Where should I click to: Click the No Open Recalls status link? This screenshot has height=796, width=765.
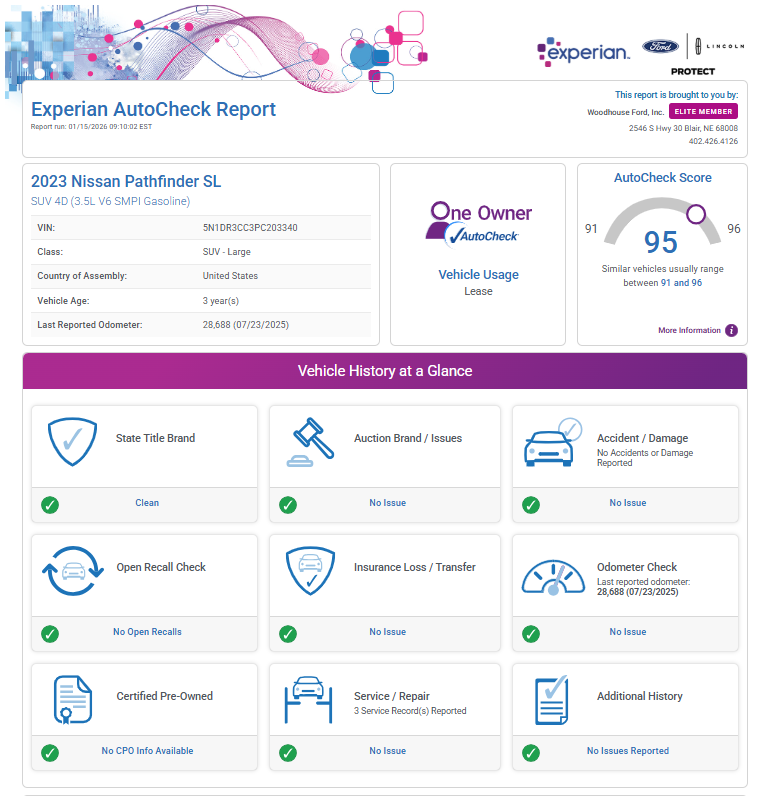(x=147, y=632)
